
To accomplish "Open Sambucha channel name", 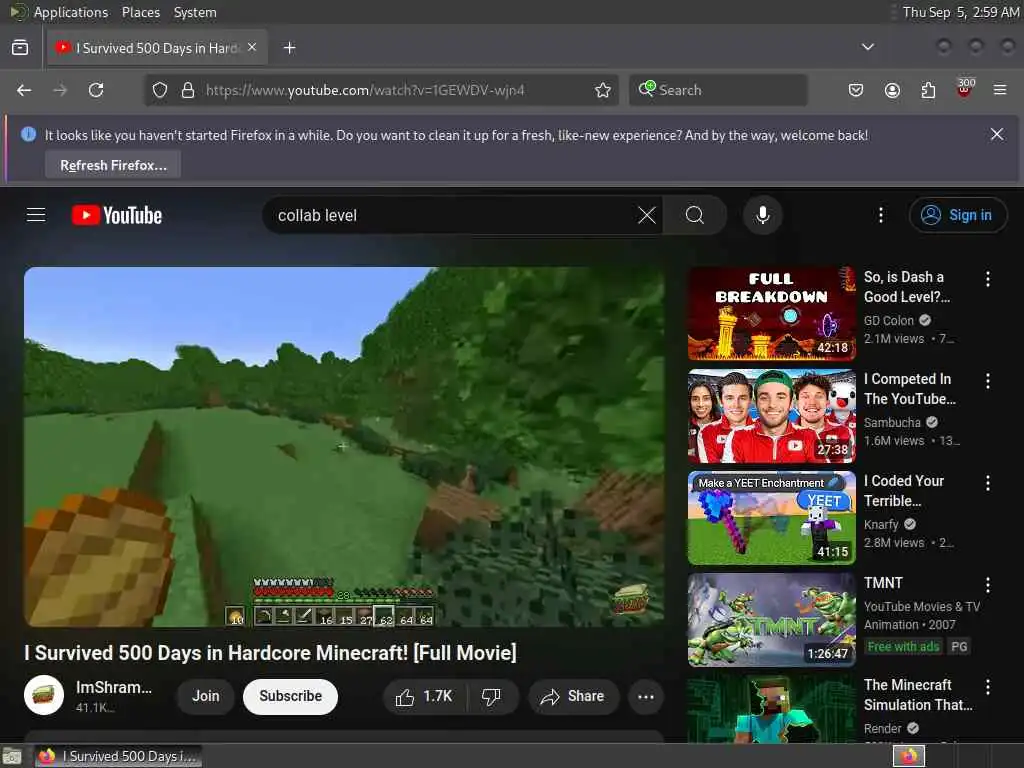I will pyautogui.click(x=892, y=423).
